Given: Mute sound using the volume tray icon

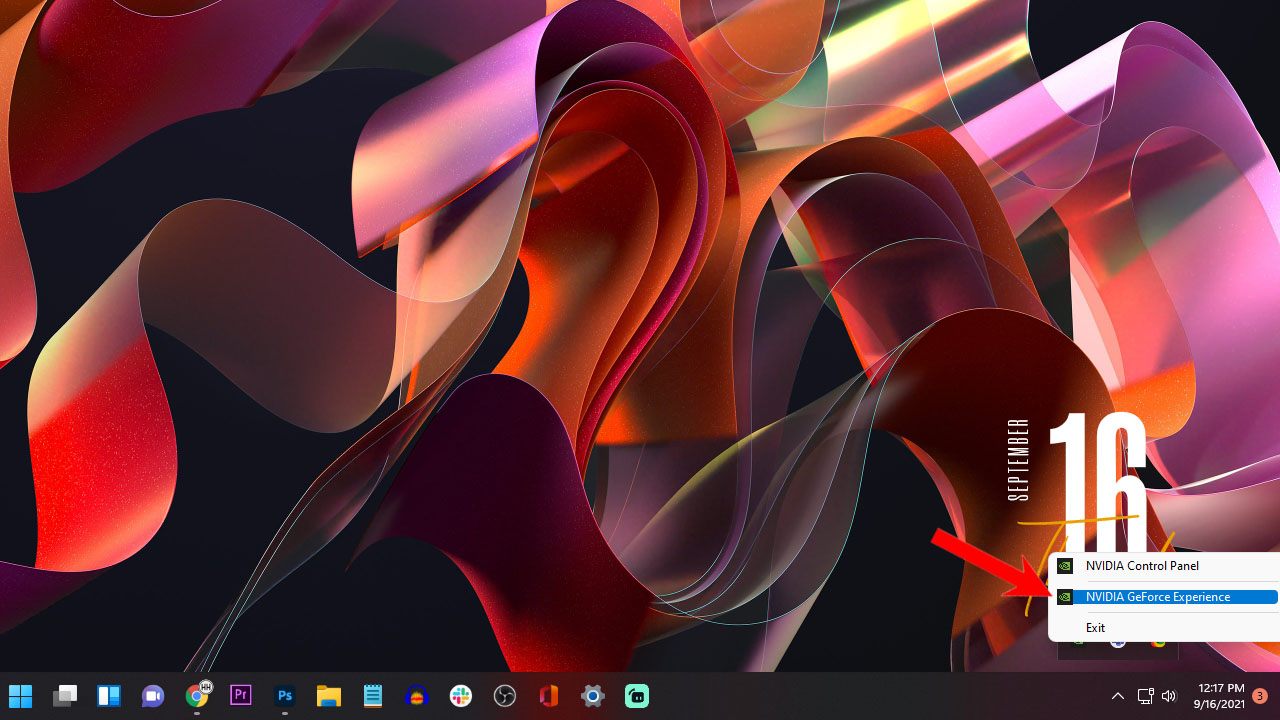Looking at the screenshot, I should [1168, 696].
